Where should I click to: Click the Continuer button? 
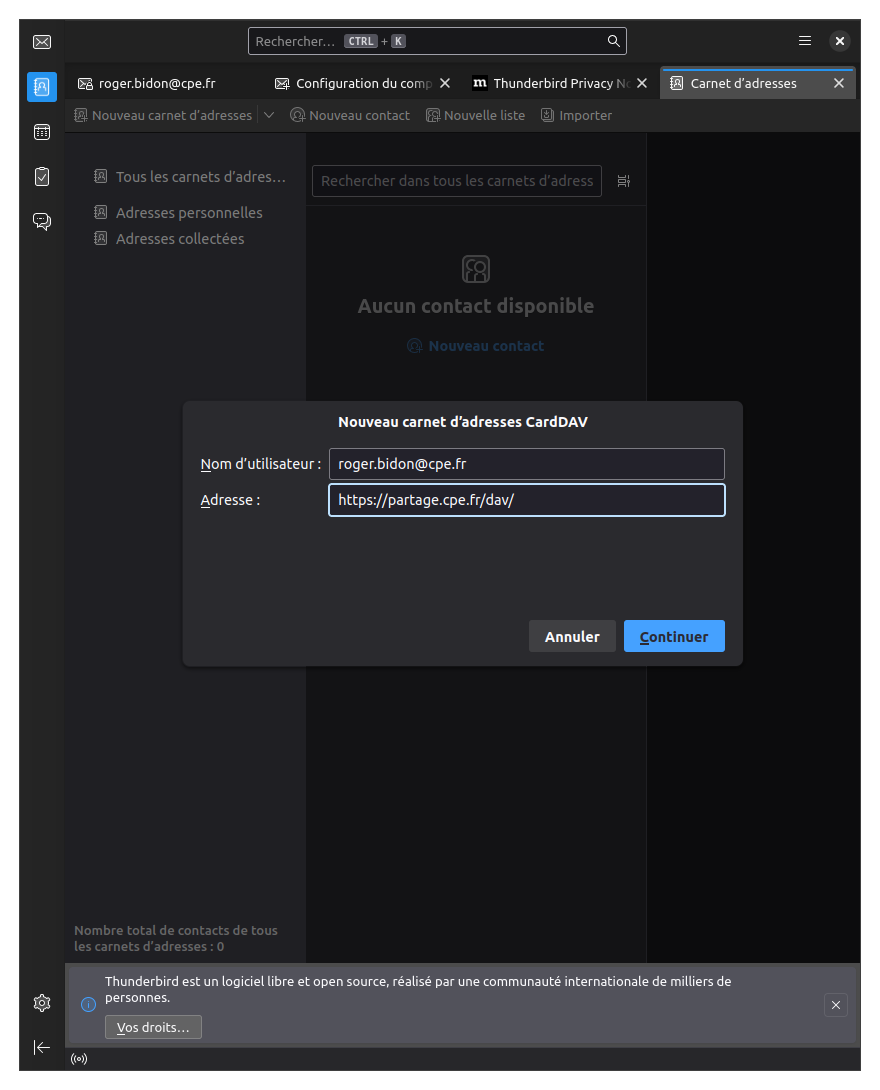pyautogui.click(x=674, y=636)
